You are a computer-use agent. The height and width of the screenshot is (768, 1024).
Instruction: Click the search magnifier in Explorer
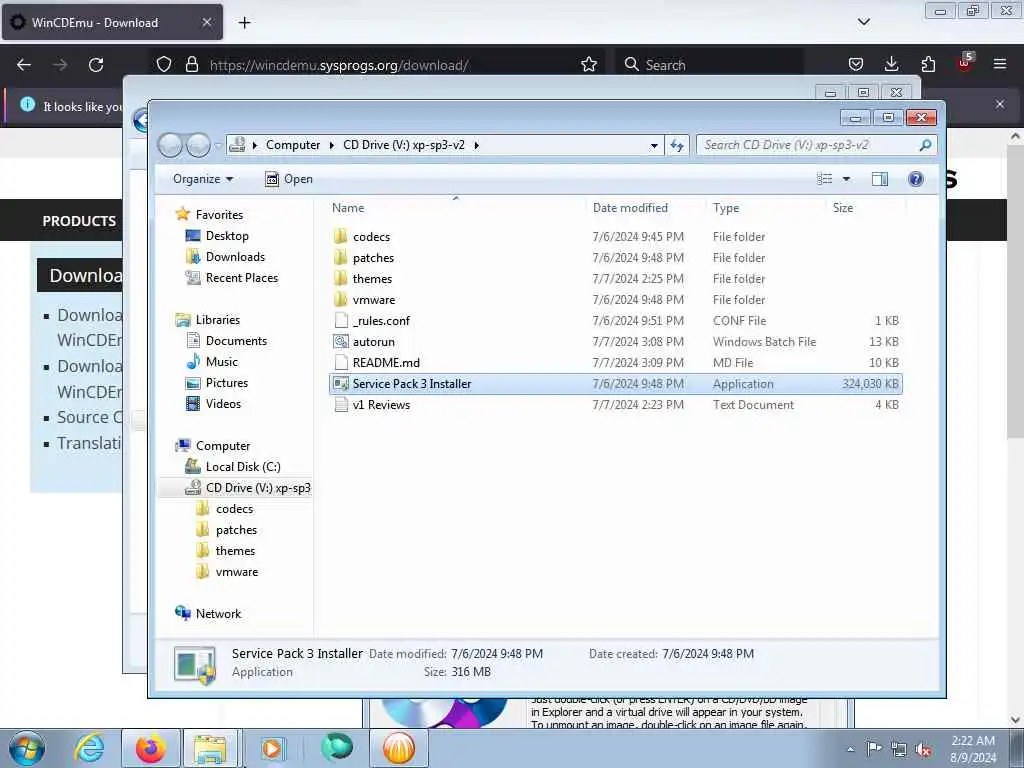[925, 145]
